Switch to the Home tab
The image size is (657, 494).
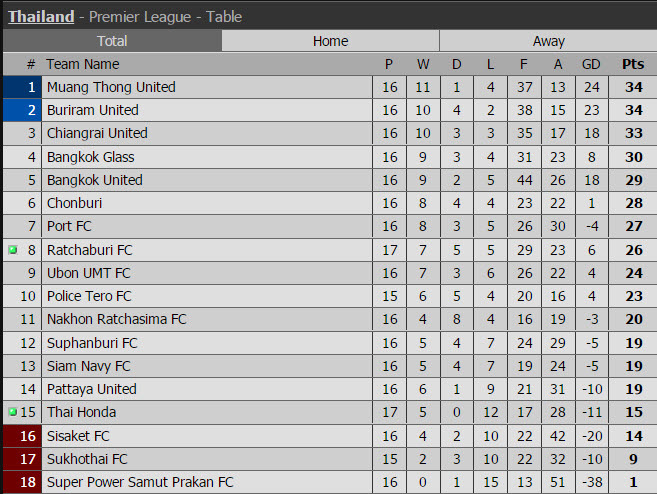[330, 41]
